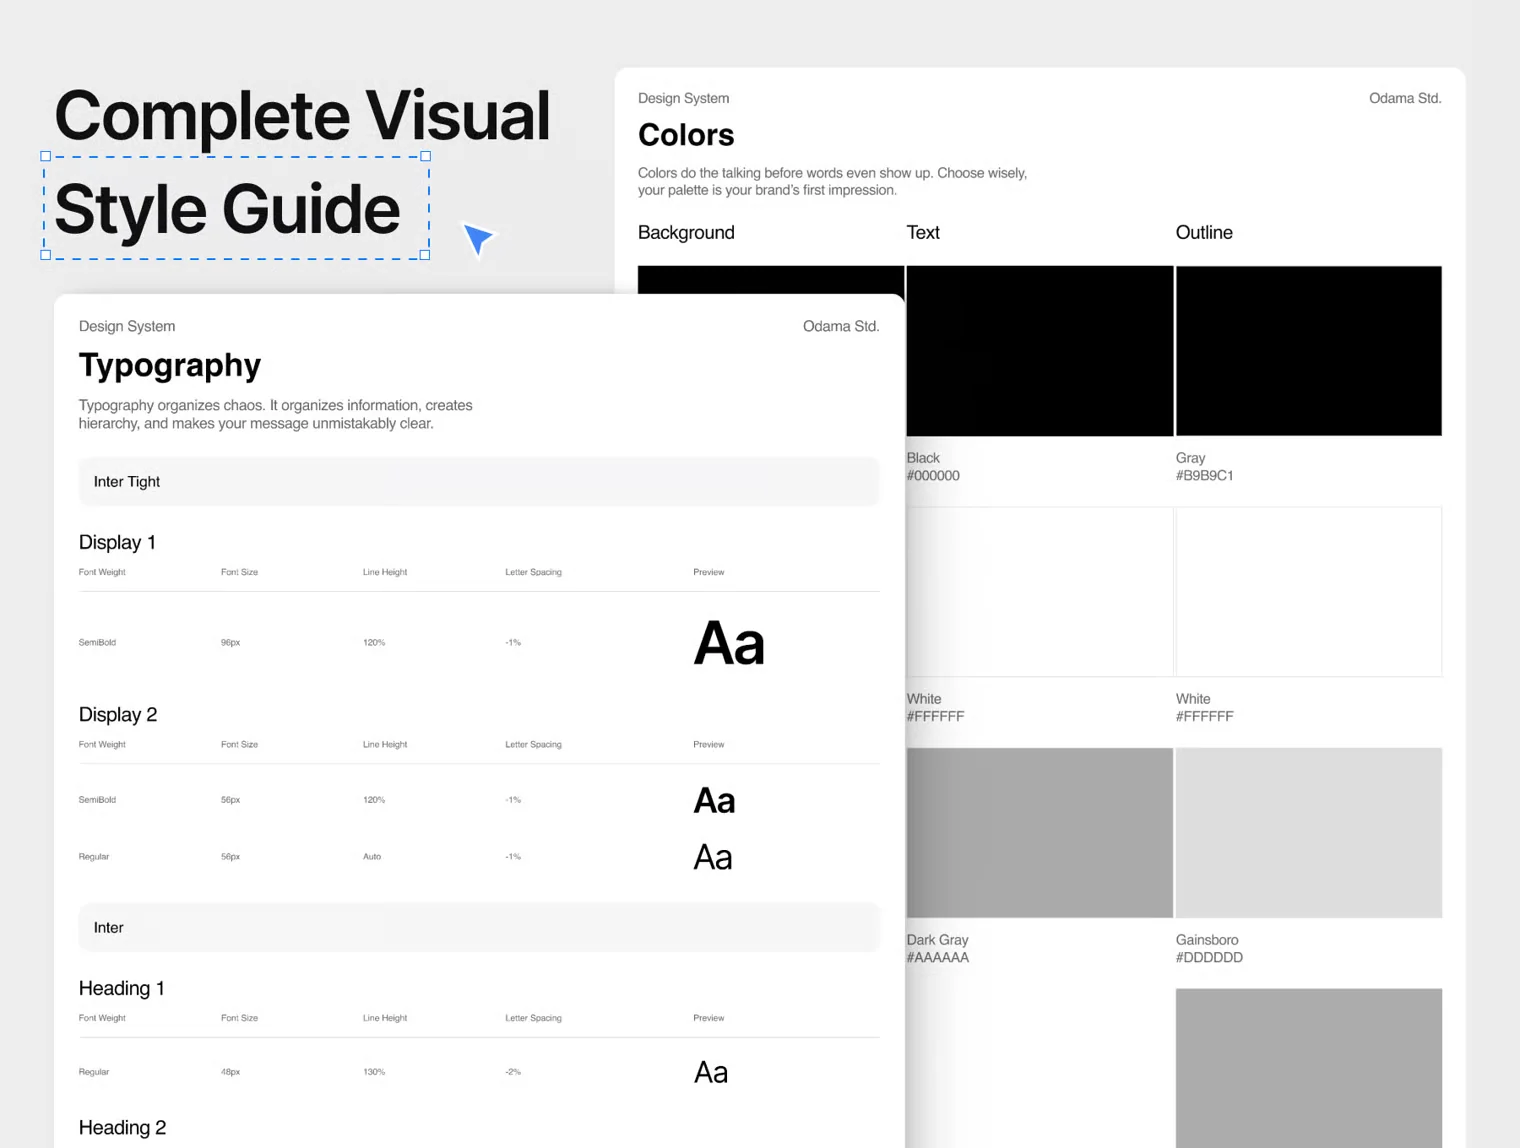Click "Letter Spacing" header under Display 2

click(x=533, y=744)
